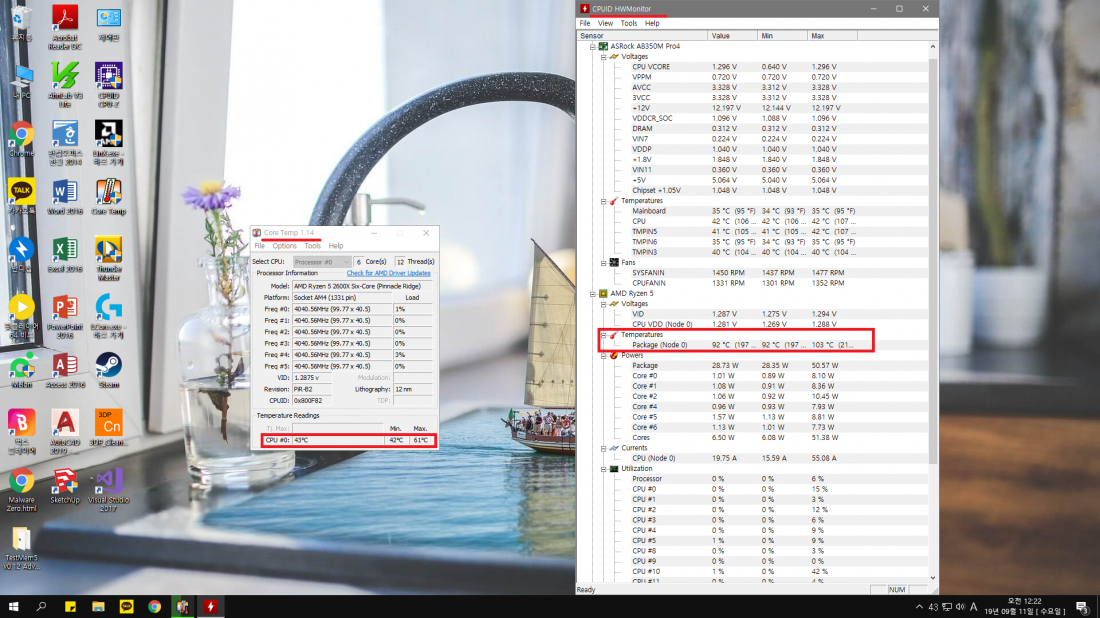Click the Value column header in HWMonitor
Screen dimensions: 1100x618
click(x=732, y=35)
